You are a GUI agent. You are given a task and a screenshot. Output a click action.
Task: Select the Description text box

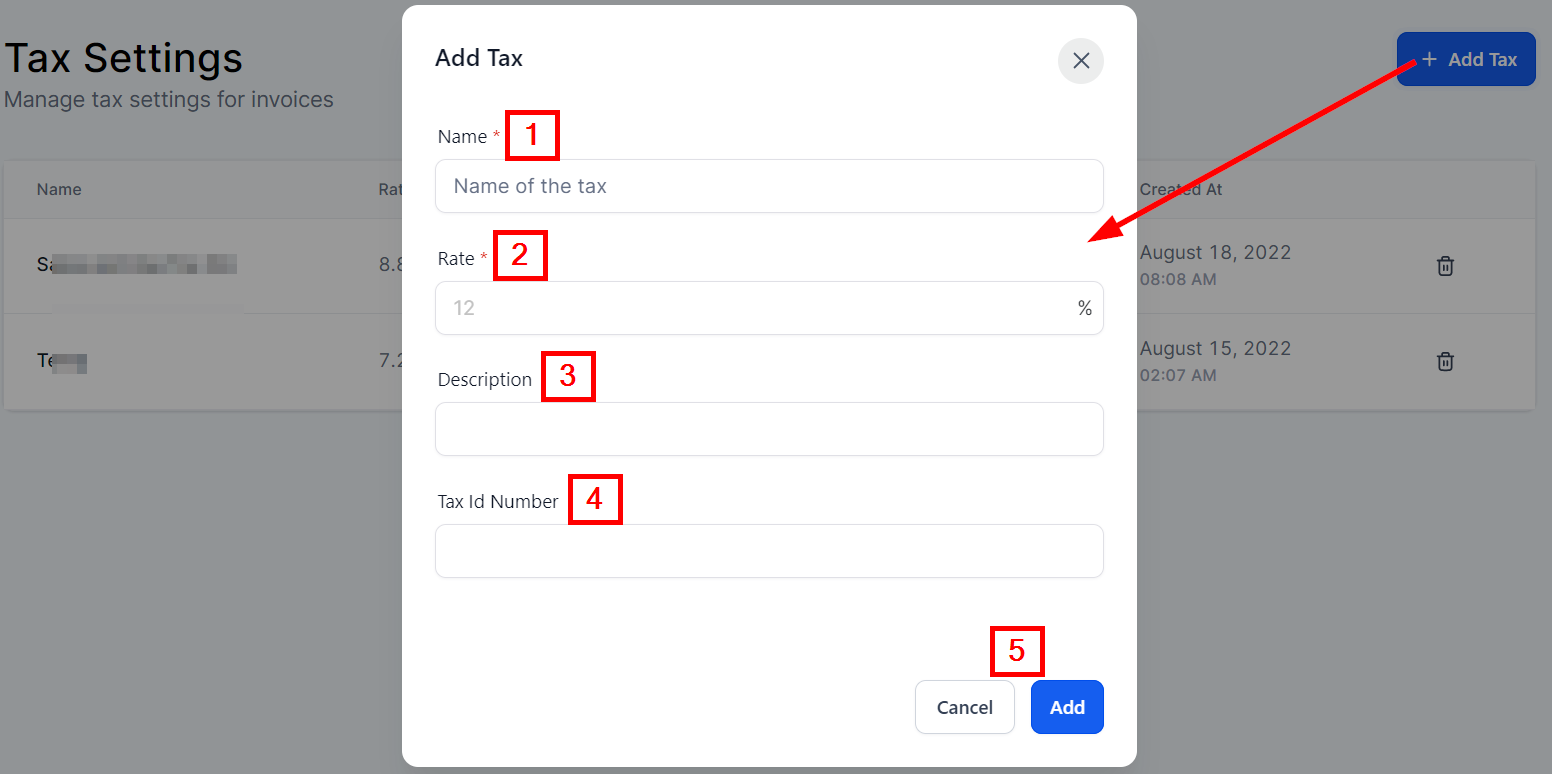(x=769, y=429)
